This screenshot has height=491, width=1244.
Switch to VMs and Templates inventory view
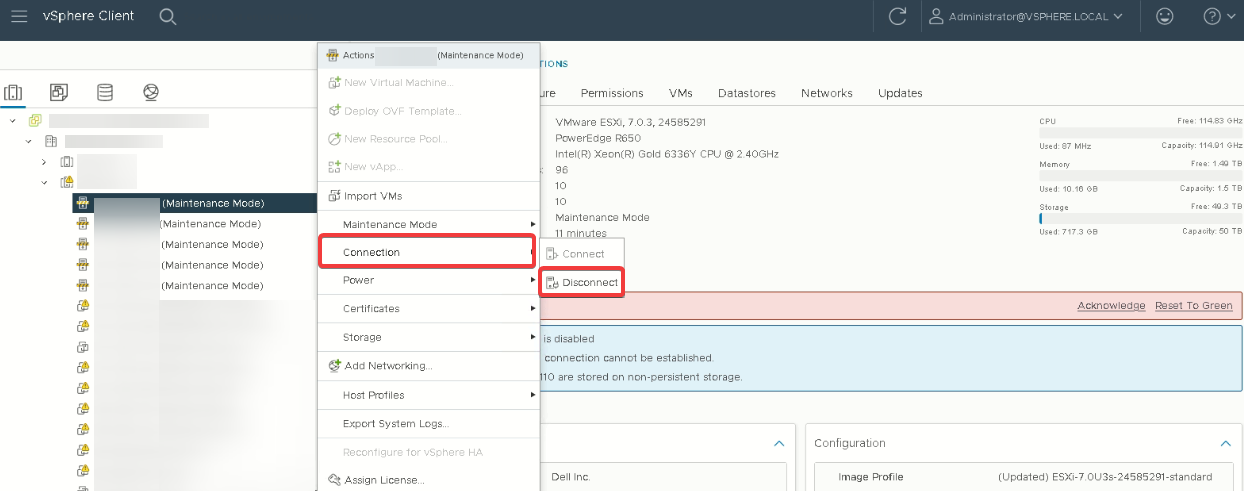(x=59, y=92)
